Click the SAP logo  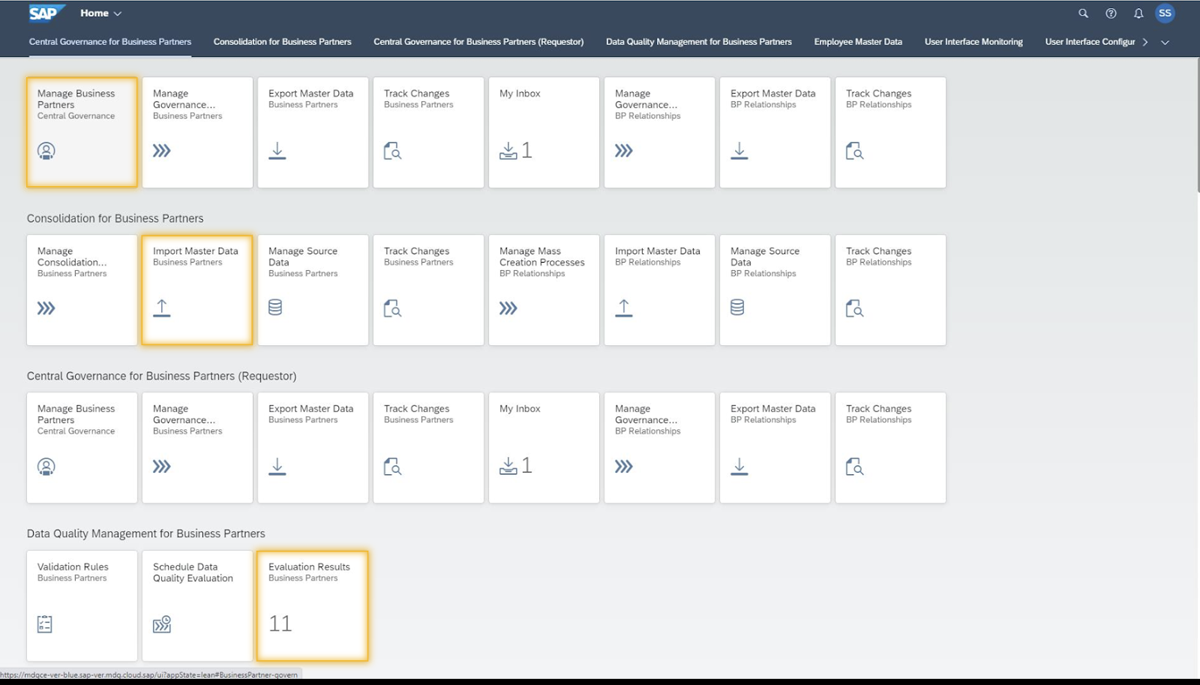point(48,13)
